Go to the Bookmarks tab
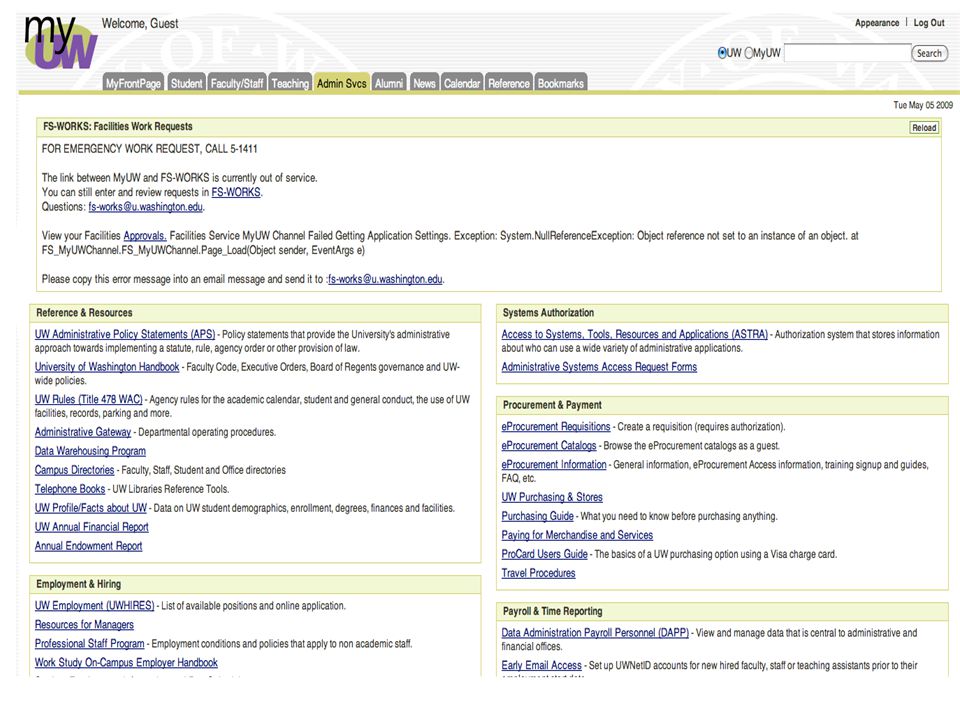 561,83
